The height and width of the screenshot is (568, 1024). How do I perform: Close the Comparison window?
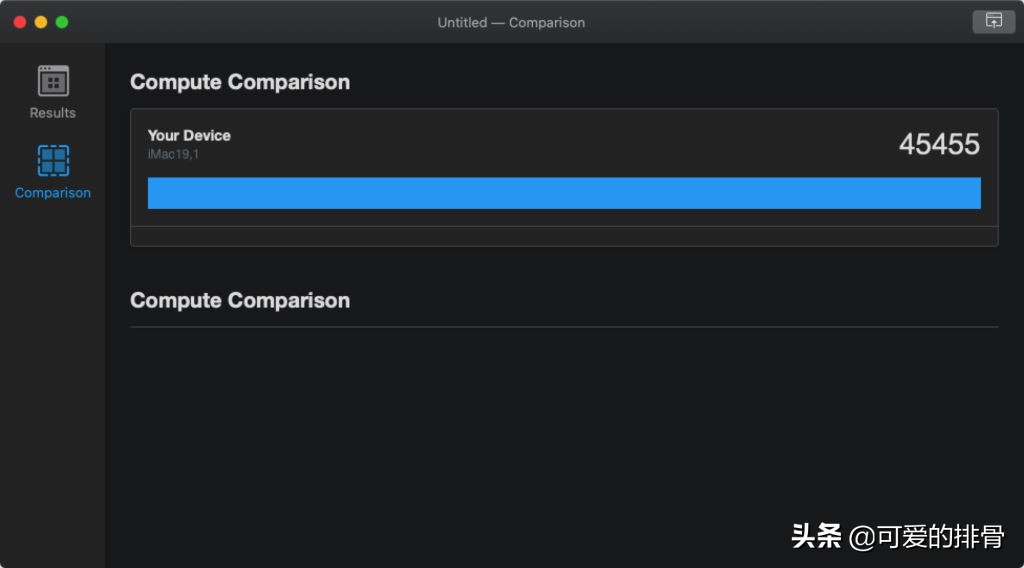click(x=20, y=22)
